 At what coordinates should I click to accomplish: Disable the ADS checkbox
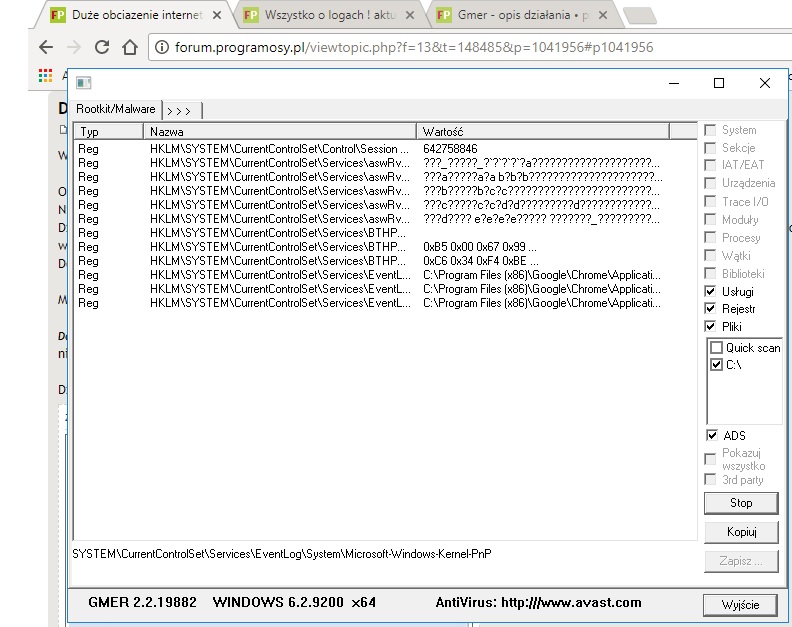711,435
